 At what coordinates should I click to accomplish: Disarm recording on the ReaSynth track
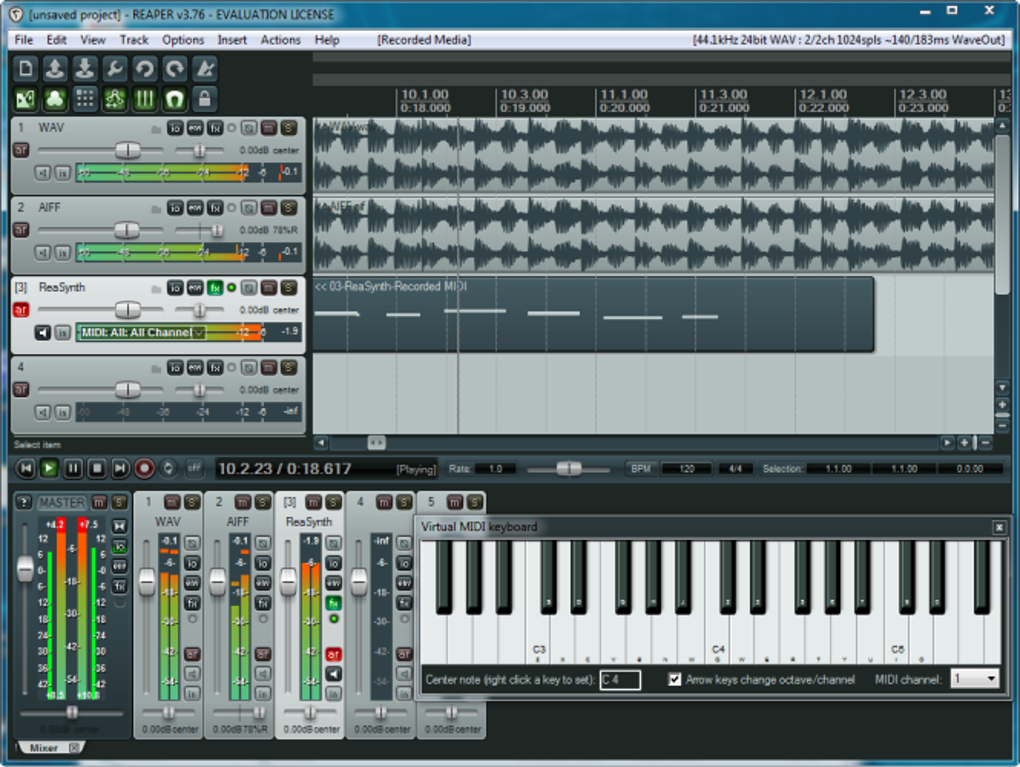point(20,310)
